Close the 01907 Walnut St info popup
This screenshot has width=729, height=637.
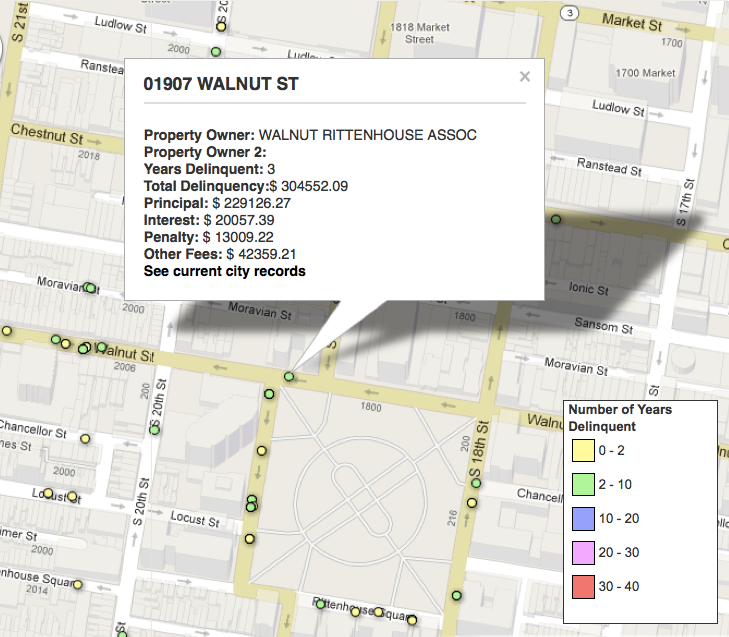click(x=525, y=77)
